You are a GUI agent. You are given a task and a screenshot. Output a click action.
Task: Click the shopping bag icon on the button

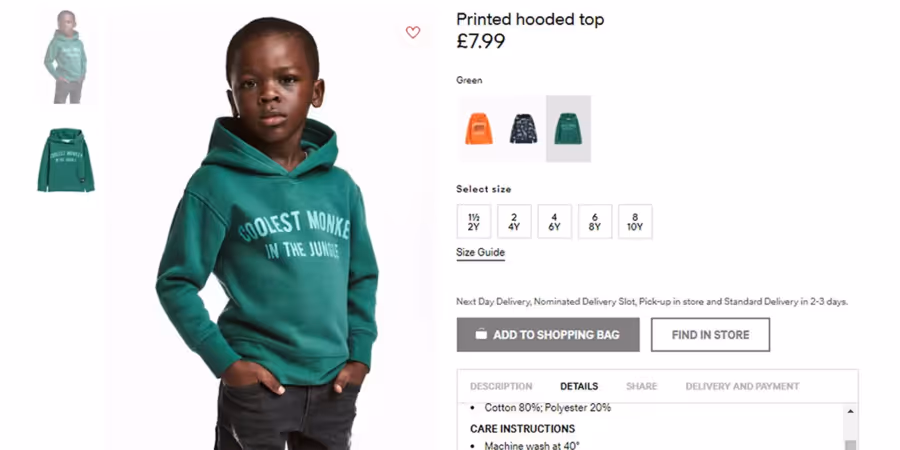[x=481, y=334]
